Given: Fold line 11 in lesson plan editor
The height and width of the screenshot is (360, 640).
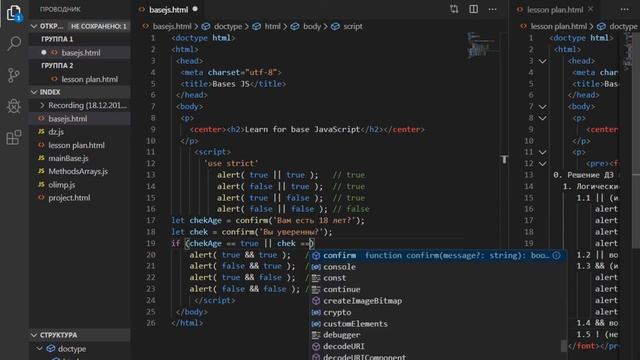Looking at the screenshot, I should tap(542, 152).
